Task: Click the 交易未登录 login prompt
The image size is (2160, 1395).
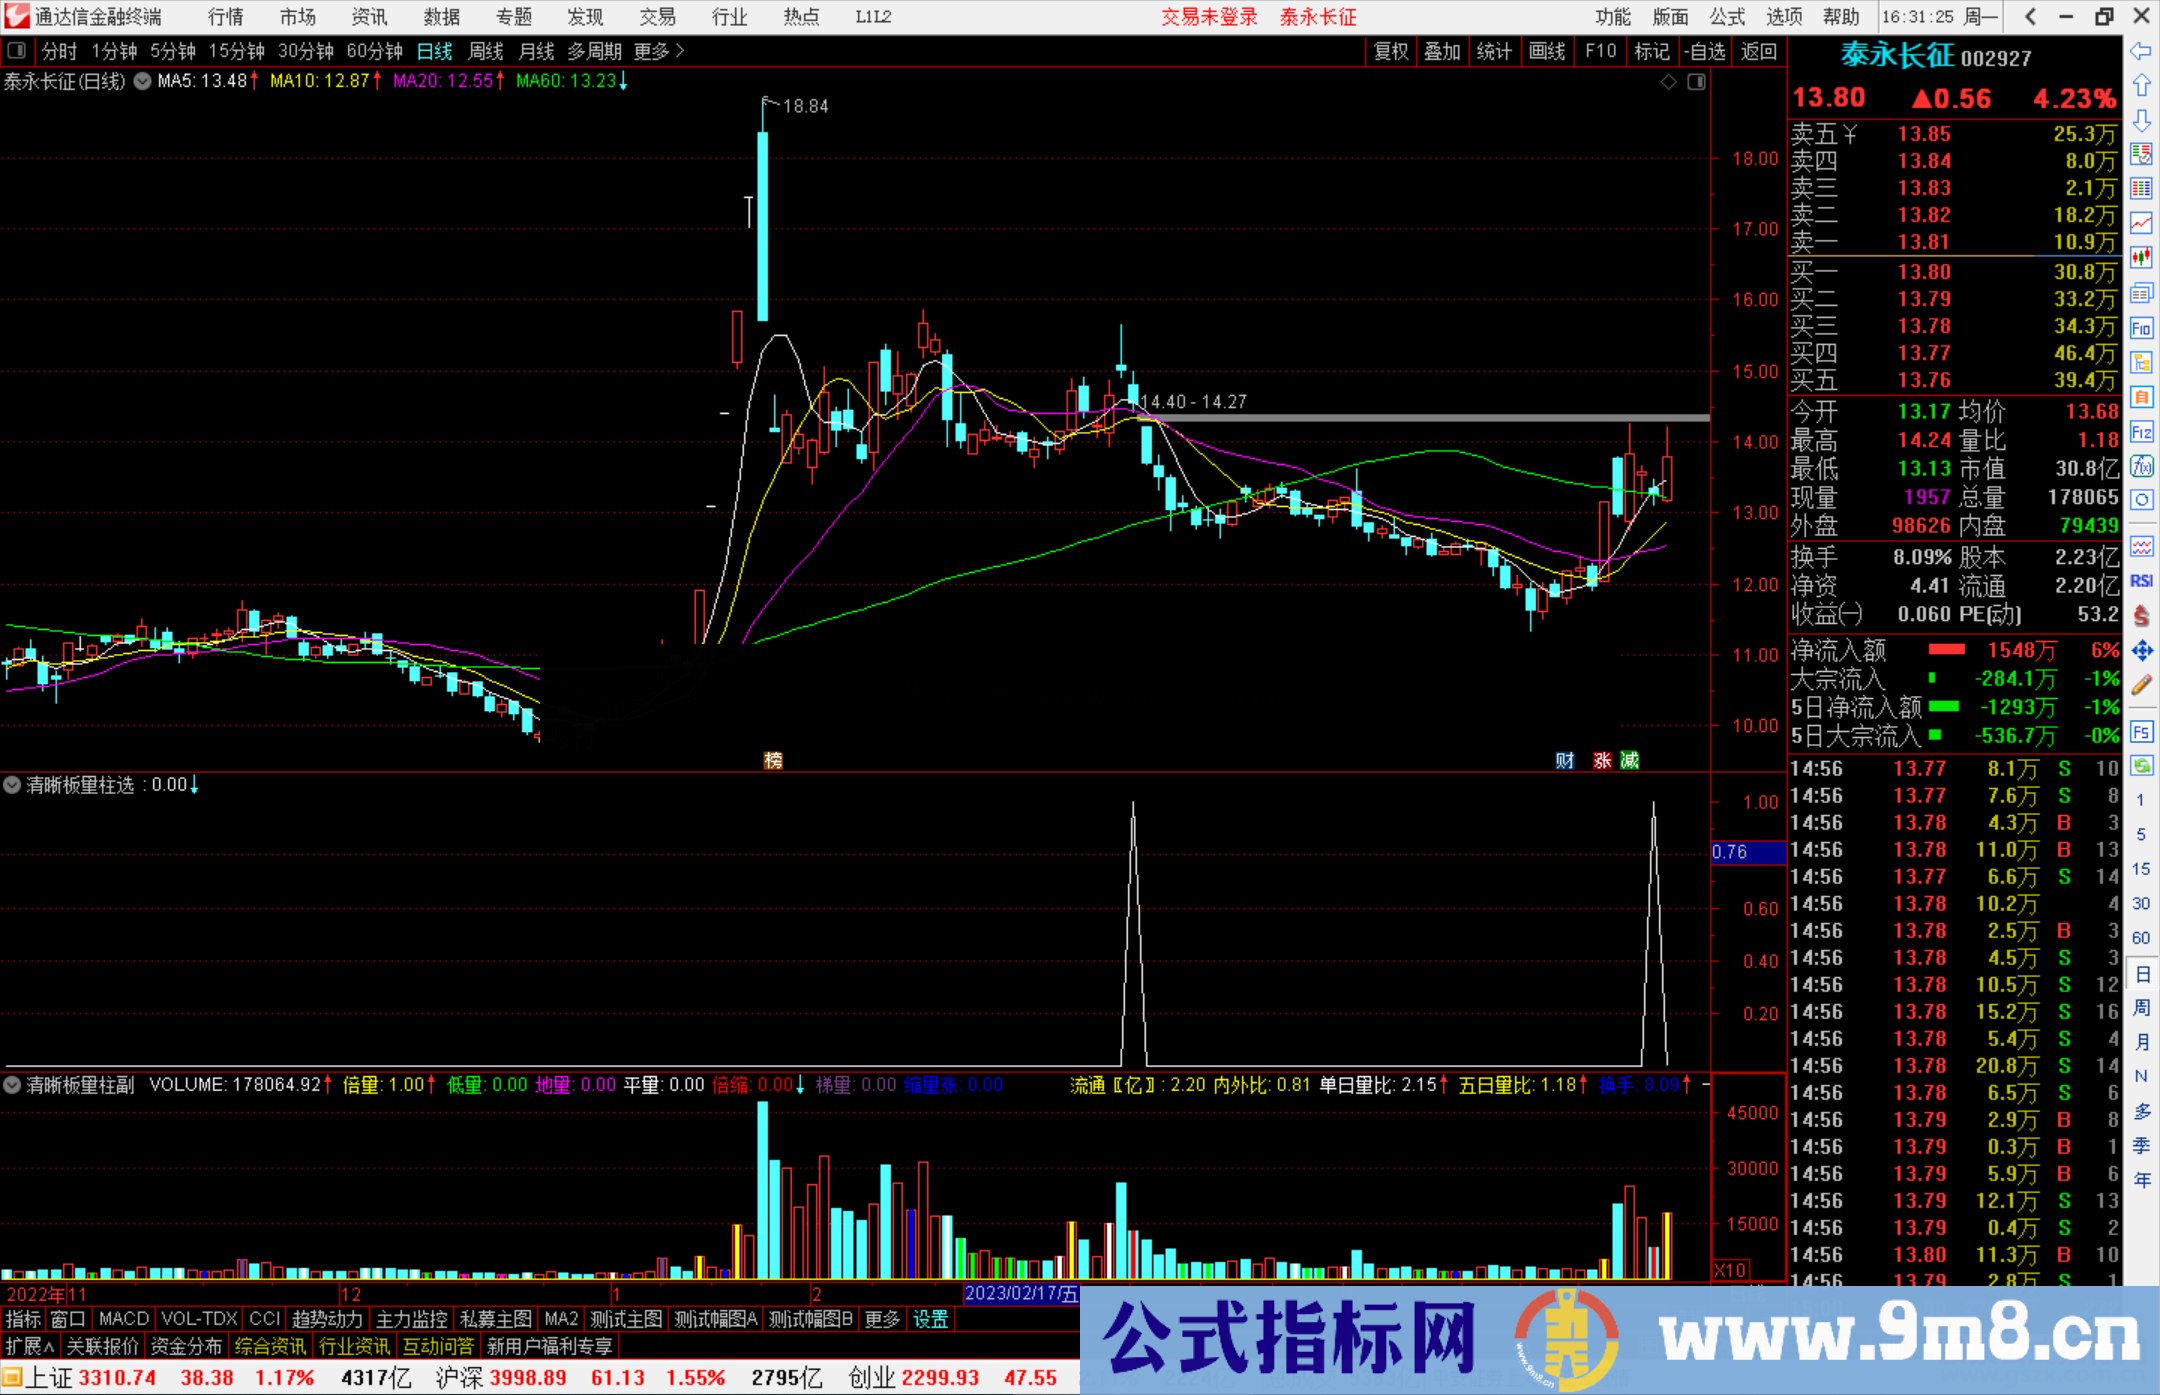Action: [x=1209, y=17]
